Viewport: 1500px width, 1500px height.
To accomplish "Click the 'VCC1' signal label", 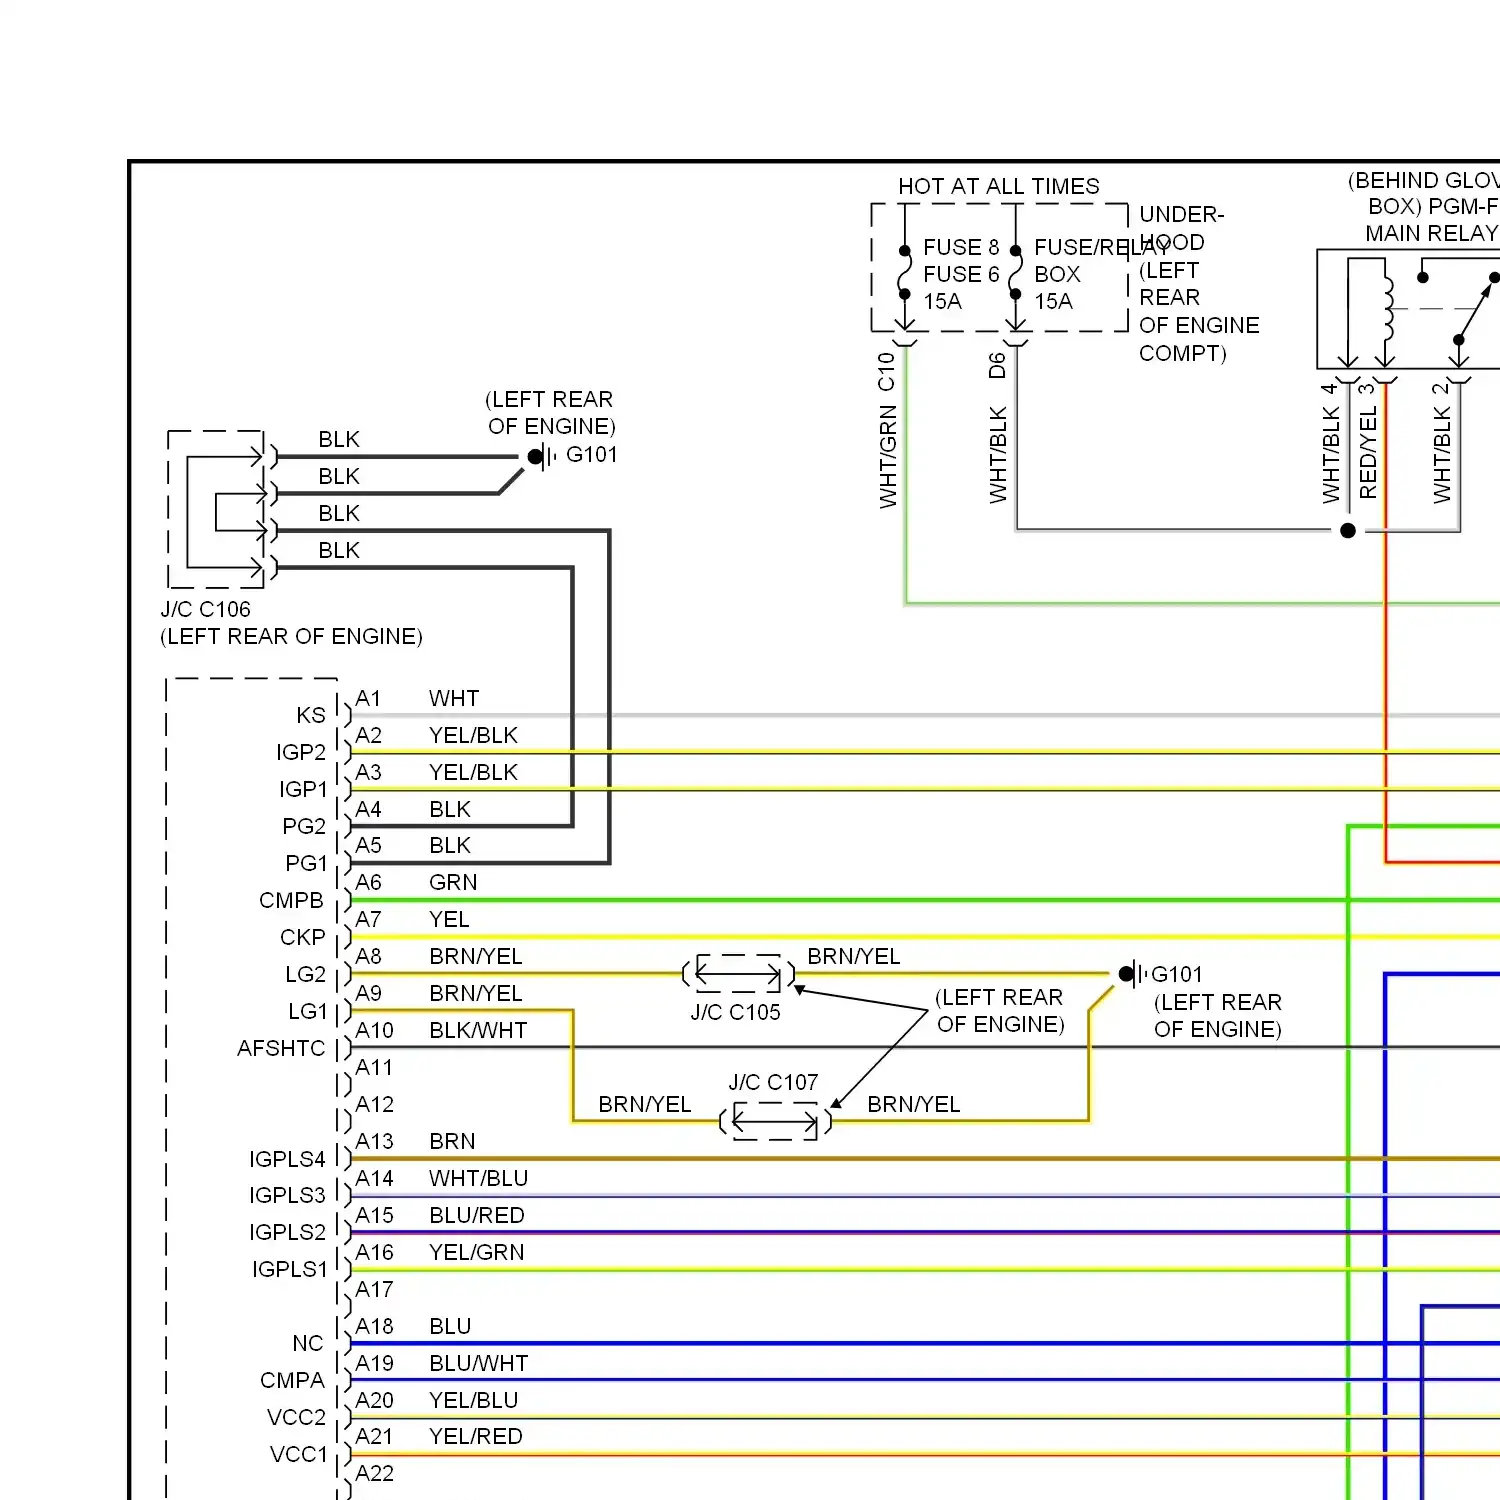I will [x=298, y=1455].
